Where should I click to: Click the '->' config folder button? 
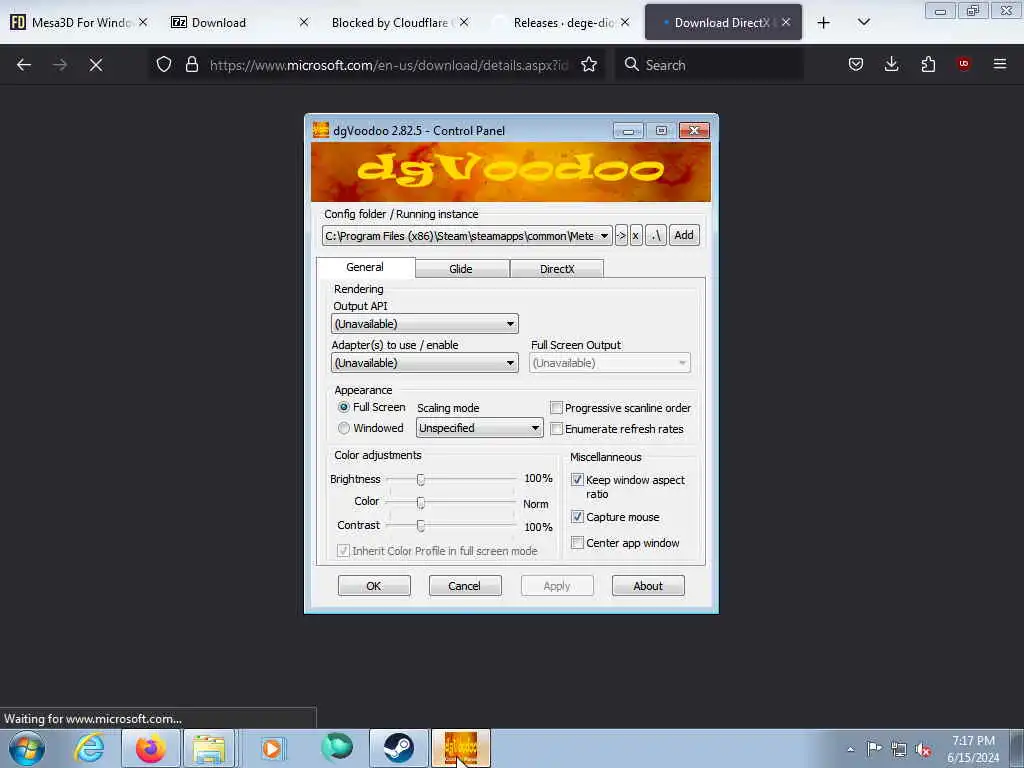(x=621, y=235)
